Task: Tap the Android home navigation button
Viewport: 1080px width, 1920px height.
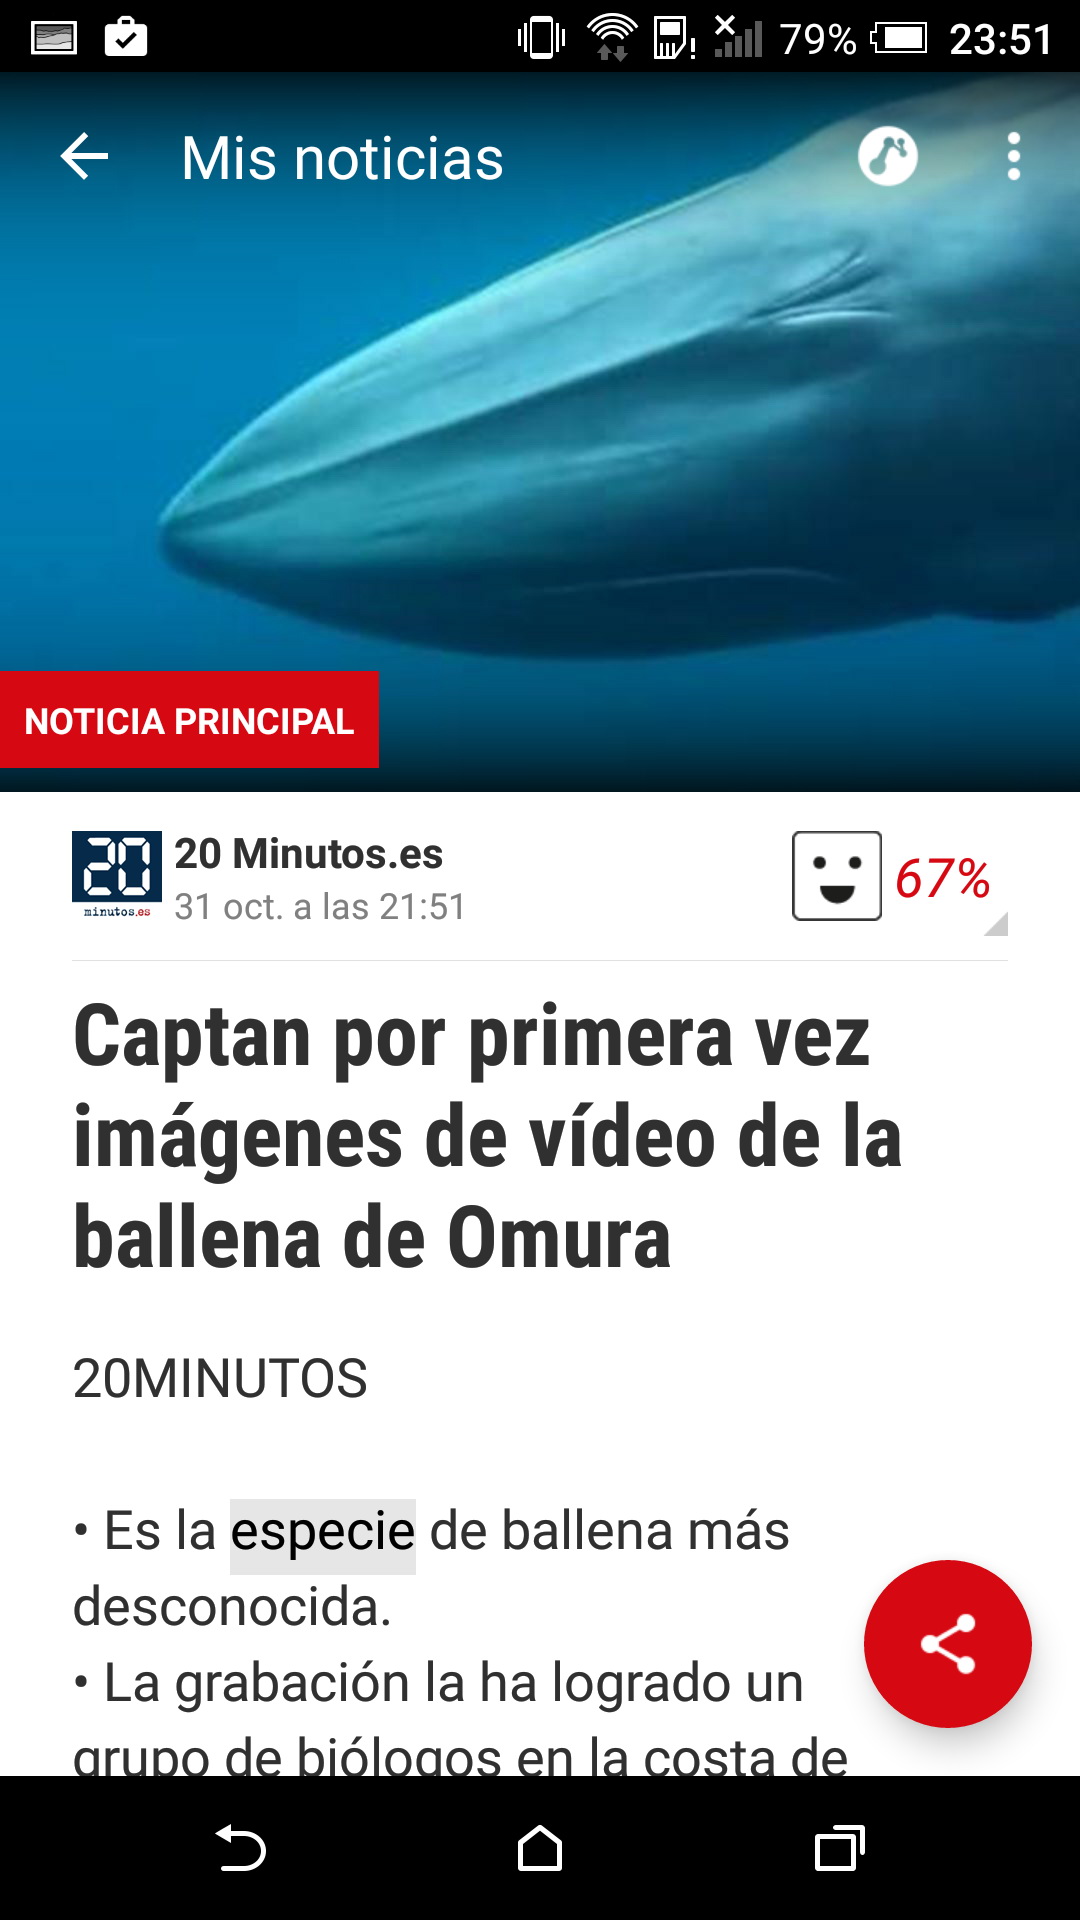Action: (x=540, y=1848)
